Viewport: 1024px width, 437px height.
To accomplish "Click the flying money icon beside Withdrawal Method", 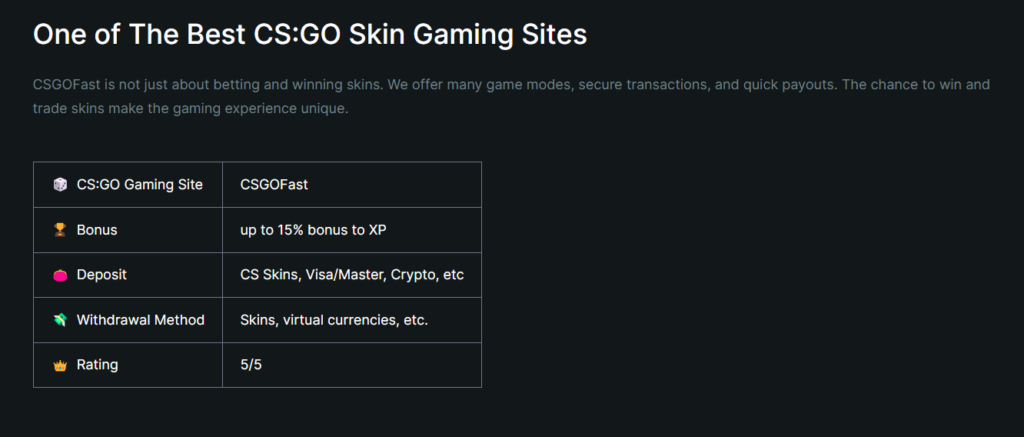I will click(x=59, y=320).
